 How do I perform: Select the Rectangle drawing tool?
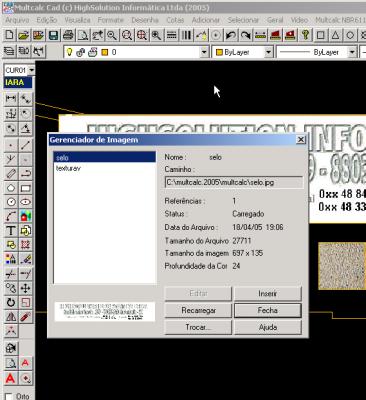26,188
